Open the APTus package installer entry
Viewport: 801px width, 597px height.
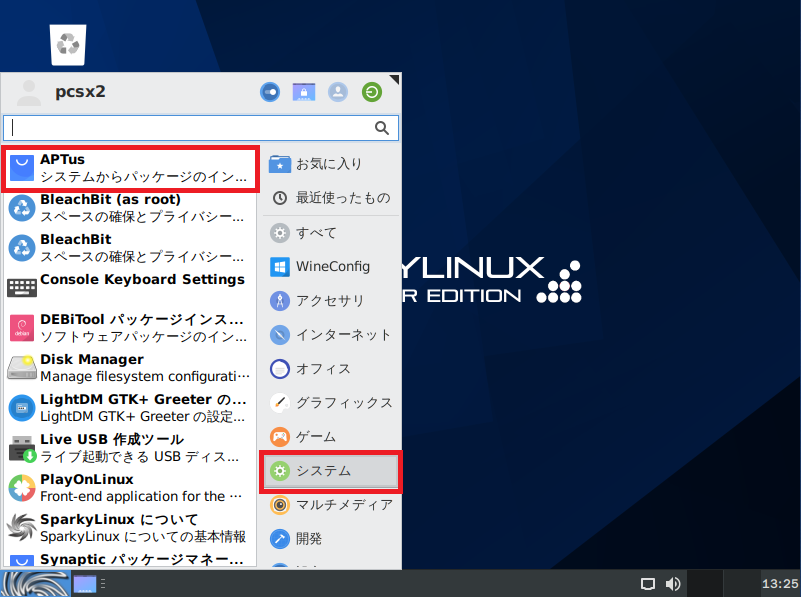click(130, 169)
